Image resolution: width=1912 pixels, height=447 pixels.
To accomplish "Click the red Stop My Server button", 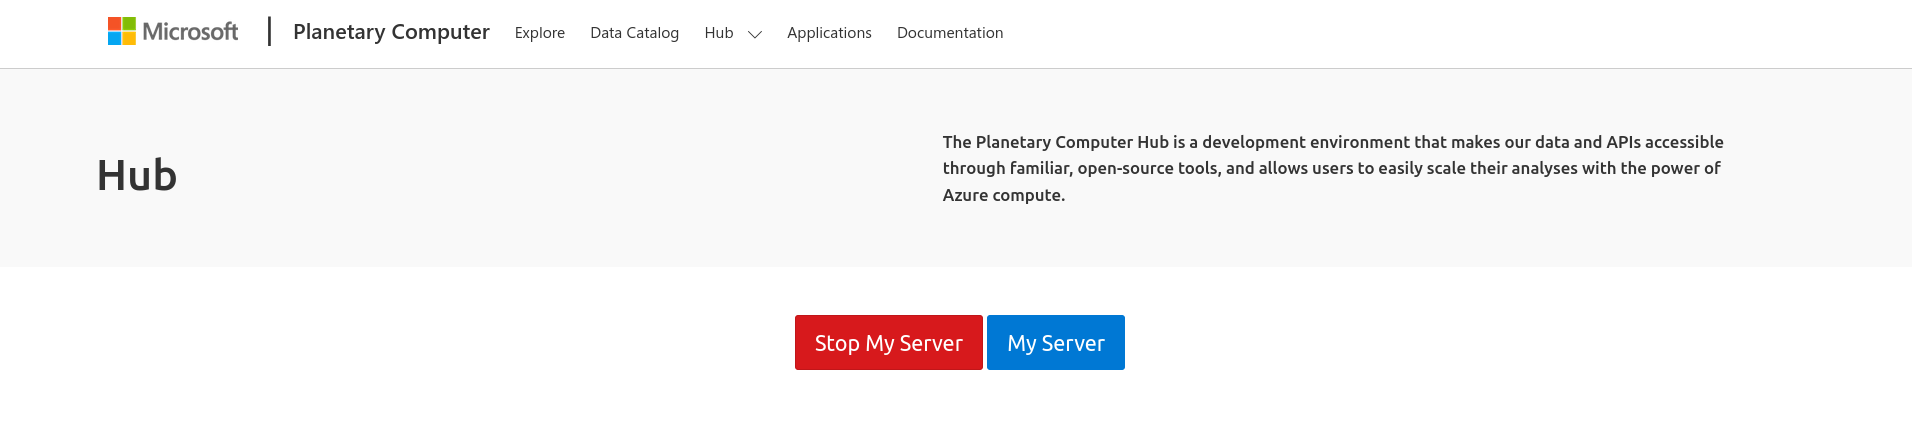I will (x=889, y=343).
